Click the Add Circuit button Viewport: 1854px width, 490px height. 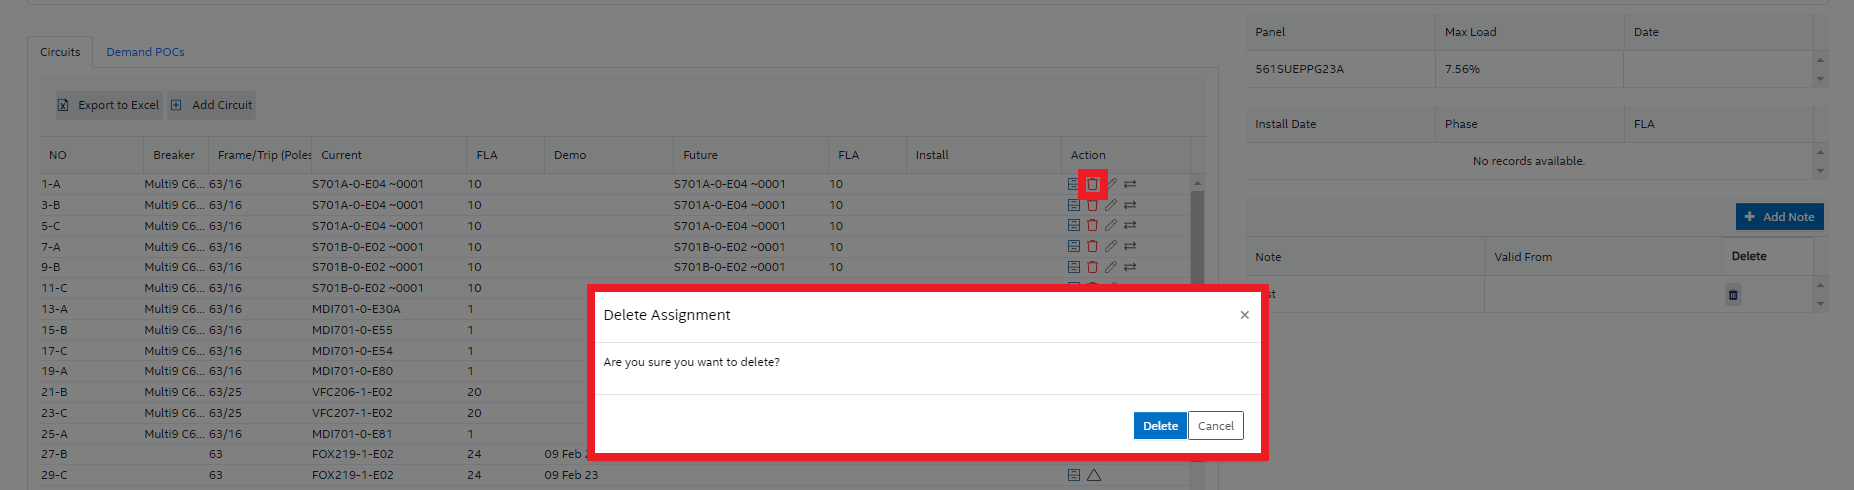[x=211, y=105]
